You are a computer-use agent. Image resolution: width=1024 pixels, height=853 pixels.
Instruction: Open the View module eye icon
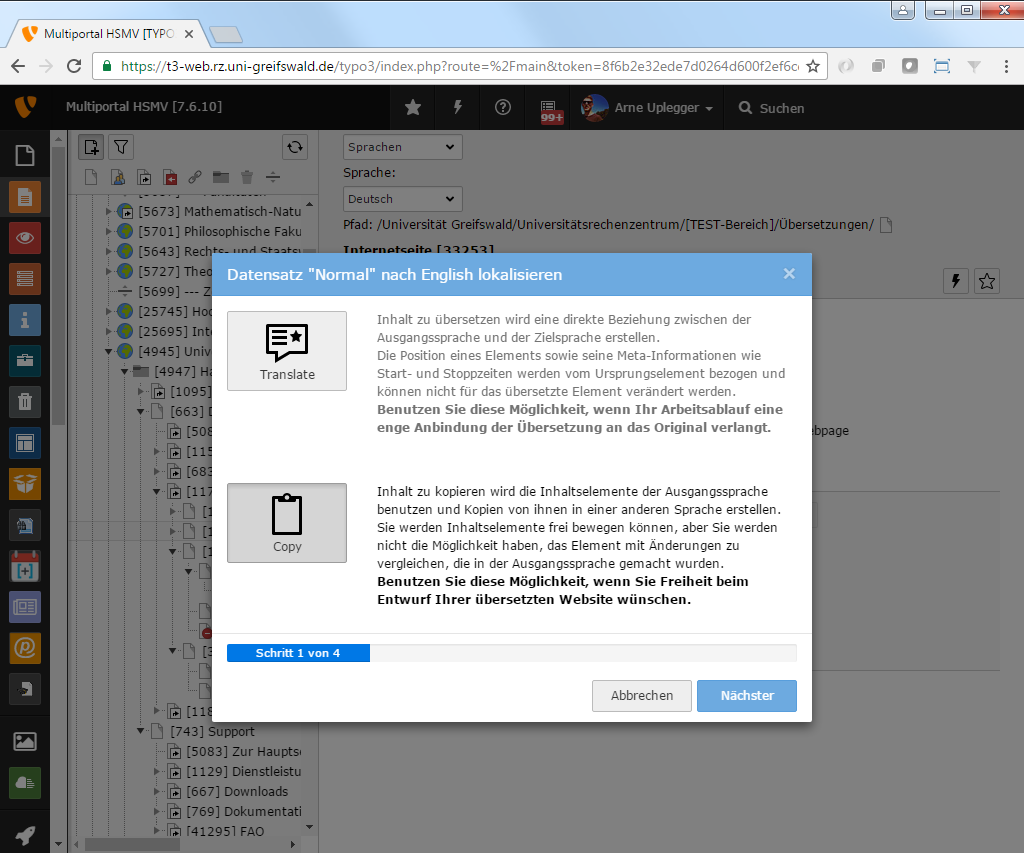25,238
